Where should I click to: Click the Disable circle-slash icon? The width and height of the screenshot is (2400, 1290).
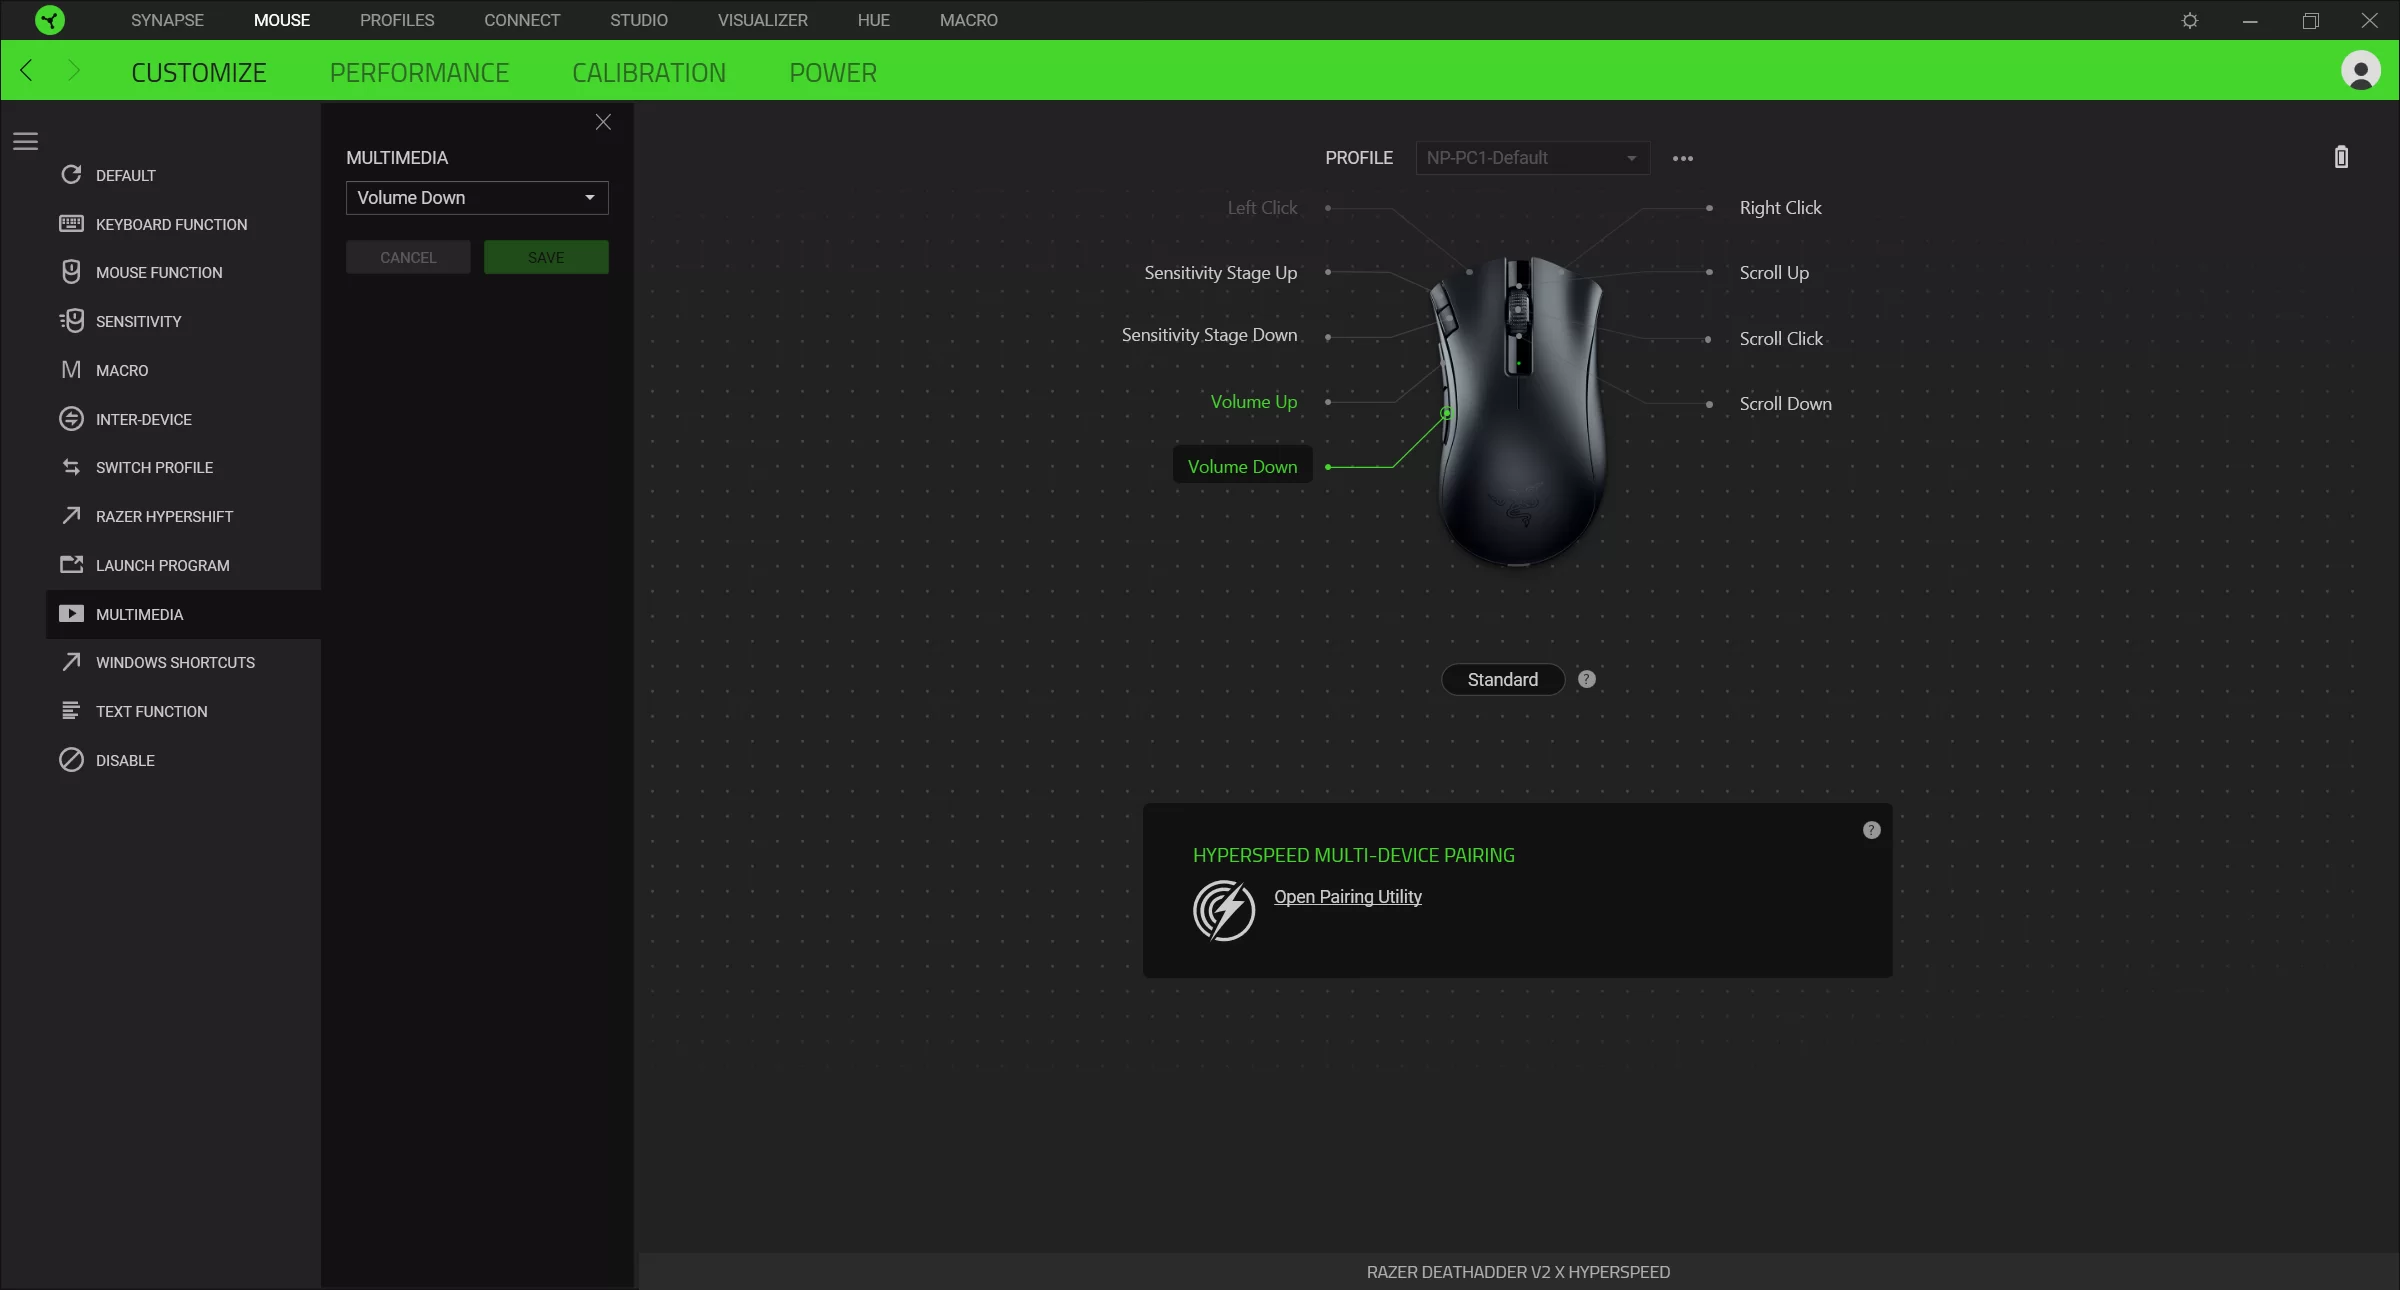pos(71,760)
